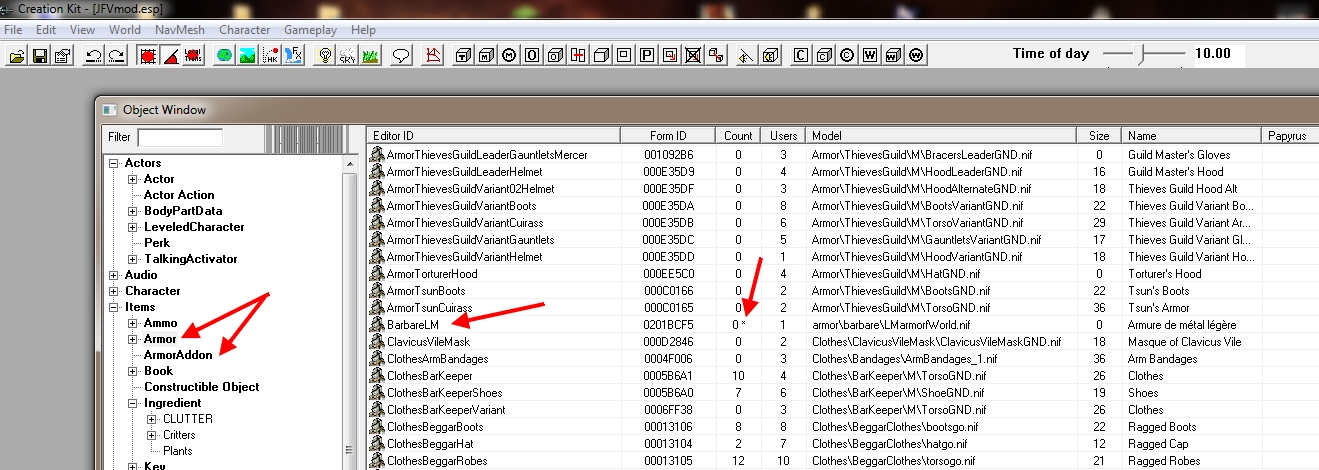This screenshot has width=1319, height=470.
Task: Click the Fx toolbar icon
Action: [293, 56]
